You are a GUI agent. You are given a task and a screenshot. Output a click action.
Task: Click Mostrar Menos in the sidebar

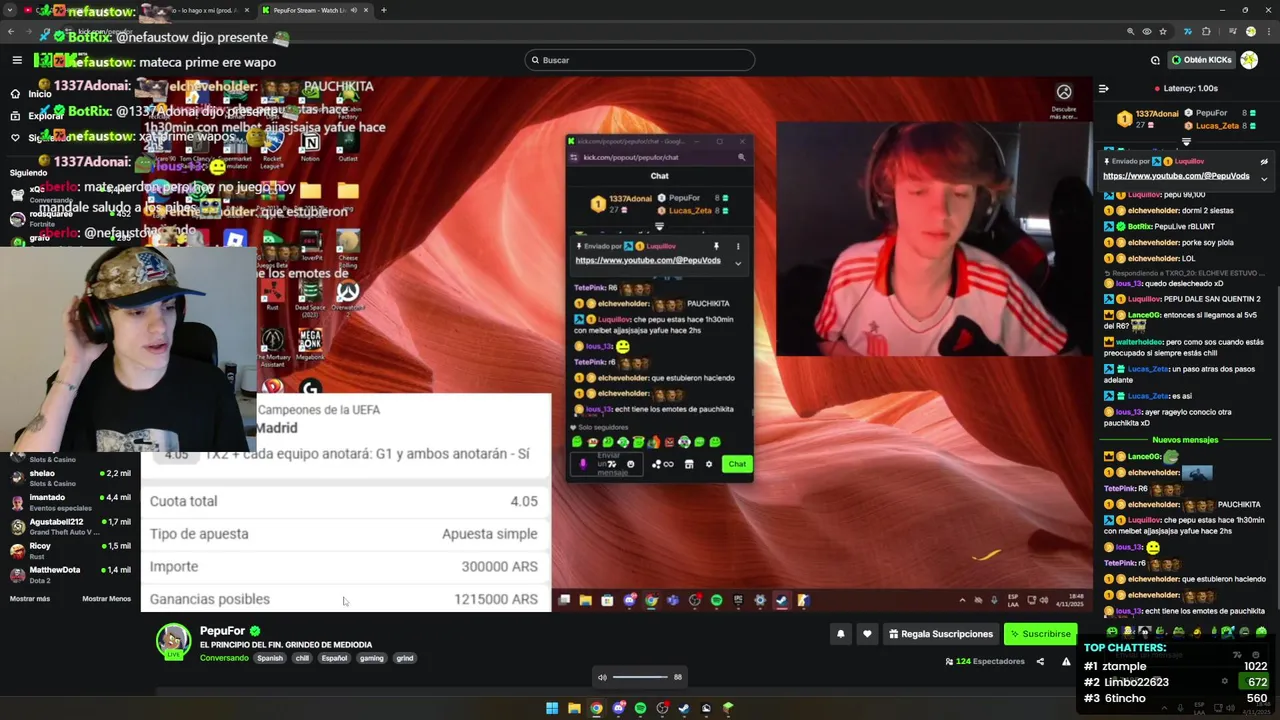coord(106,599)
